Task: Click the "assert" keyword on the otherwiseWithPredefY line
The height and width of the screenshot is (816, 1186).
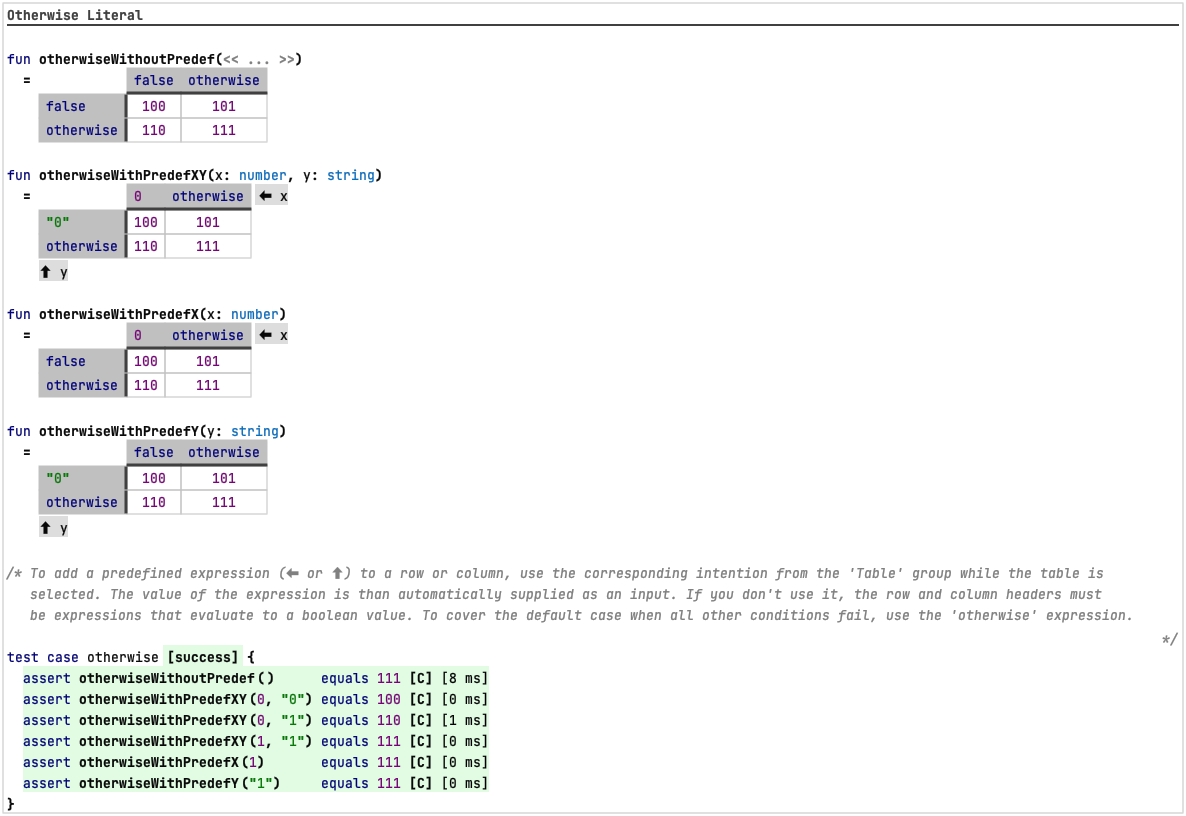Action: (x=46, y=783)
